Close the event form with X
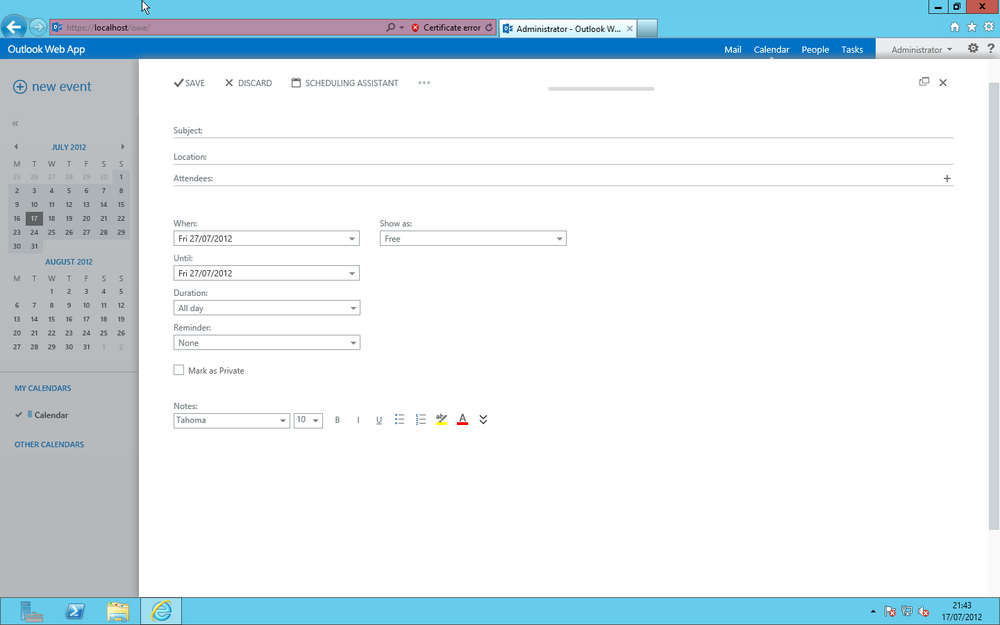 pos(943,82)
